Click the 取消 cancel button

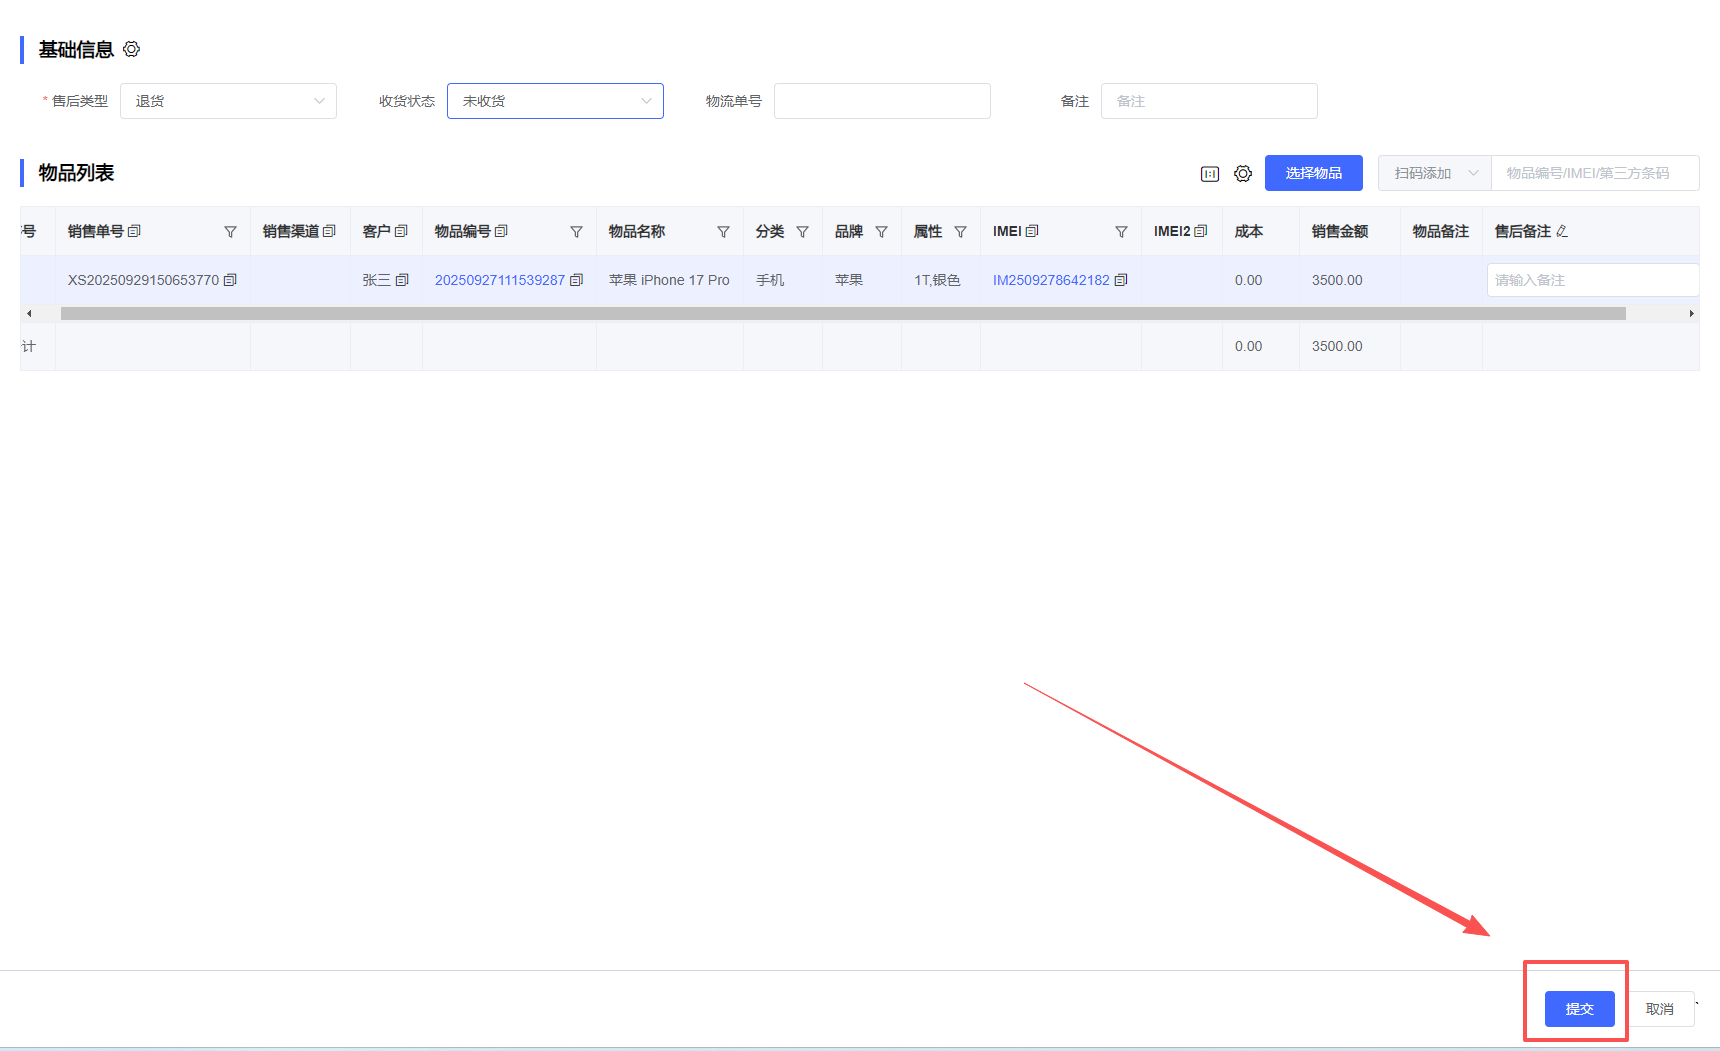1659,1009
